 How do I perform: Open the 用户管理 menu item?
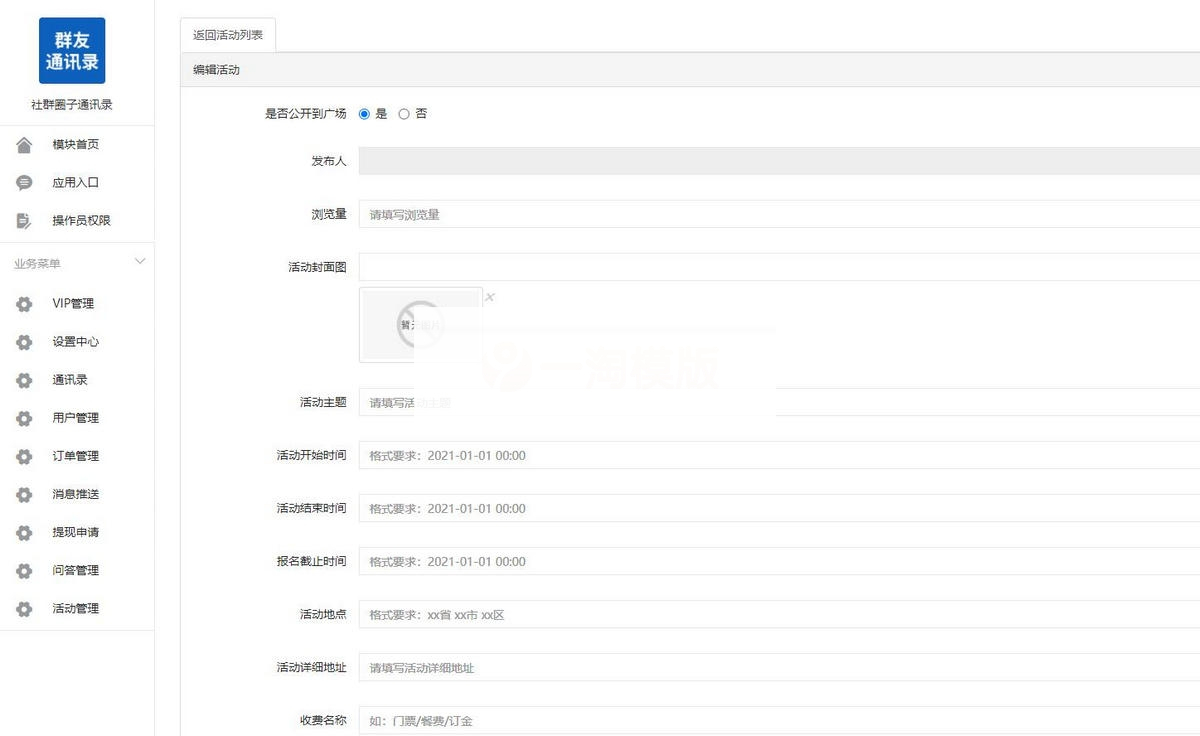74,418
